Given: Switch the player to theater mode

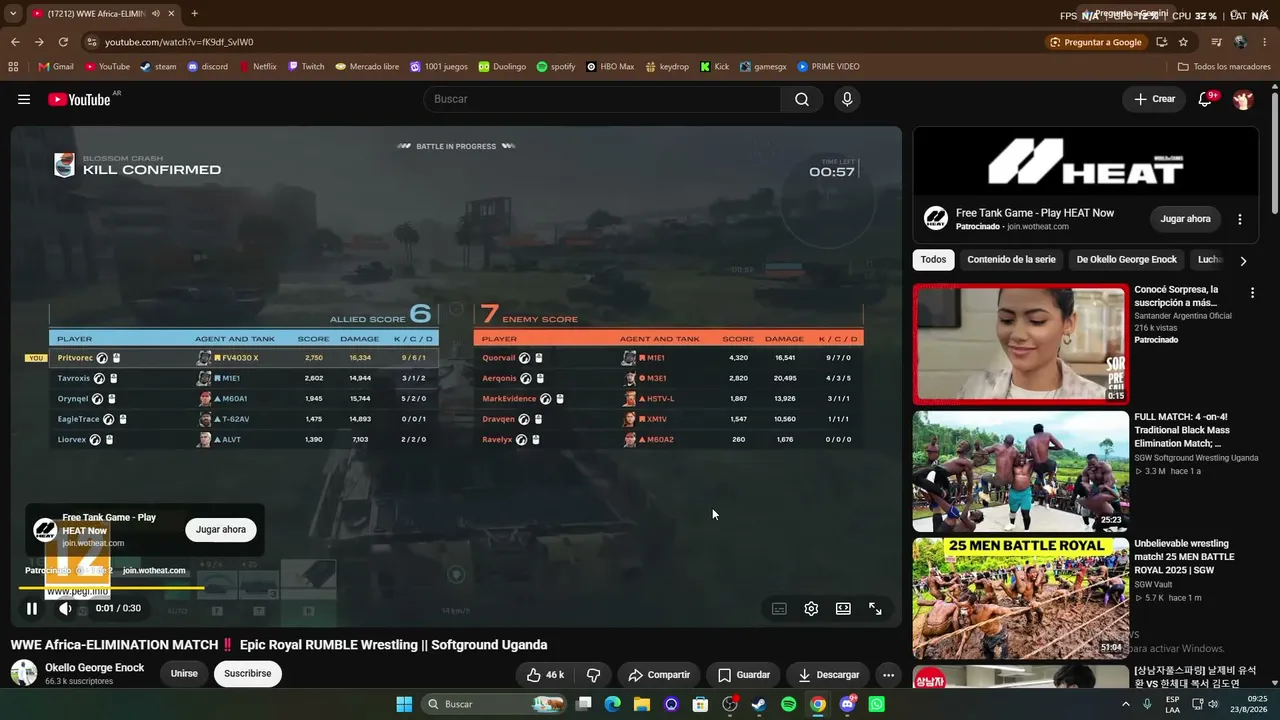Looking at the screenshot, I should [843, 608].
